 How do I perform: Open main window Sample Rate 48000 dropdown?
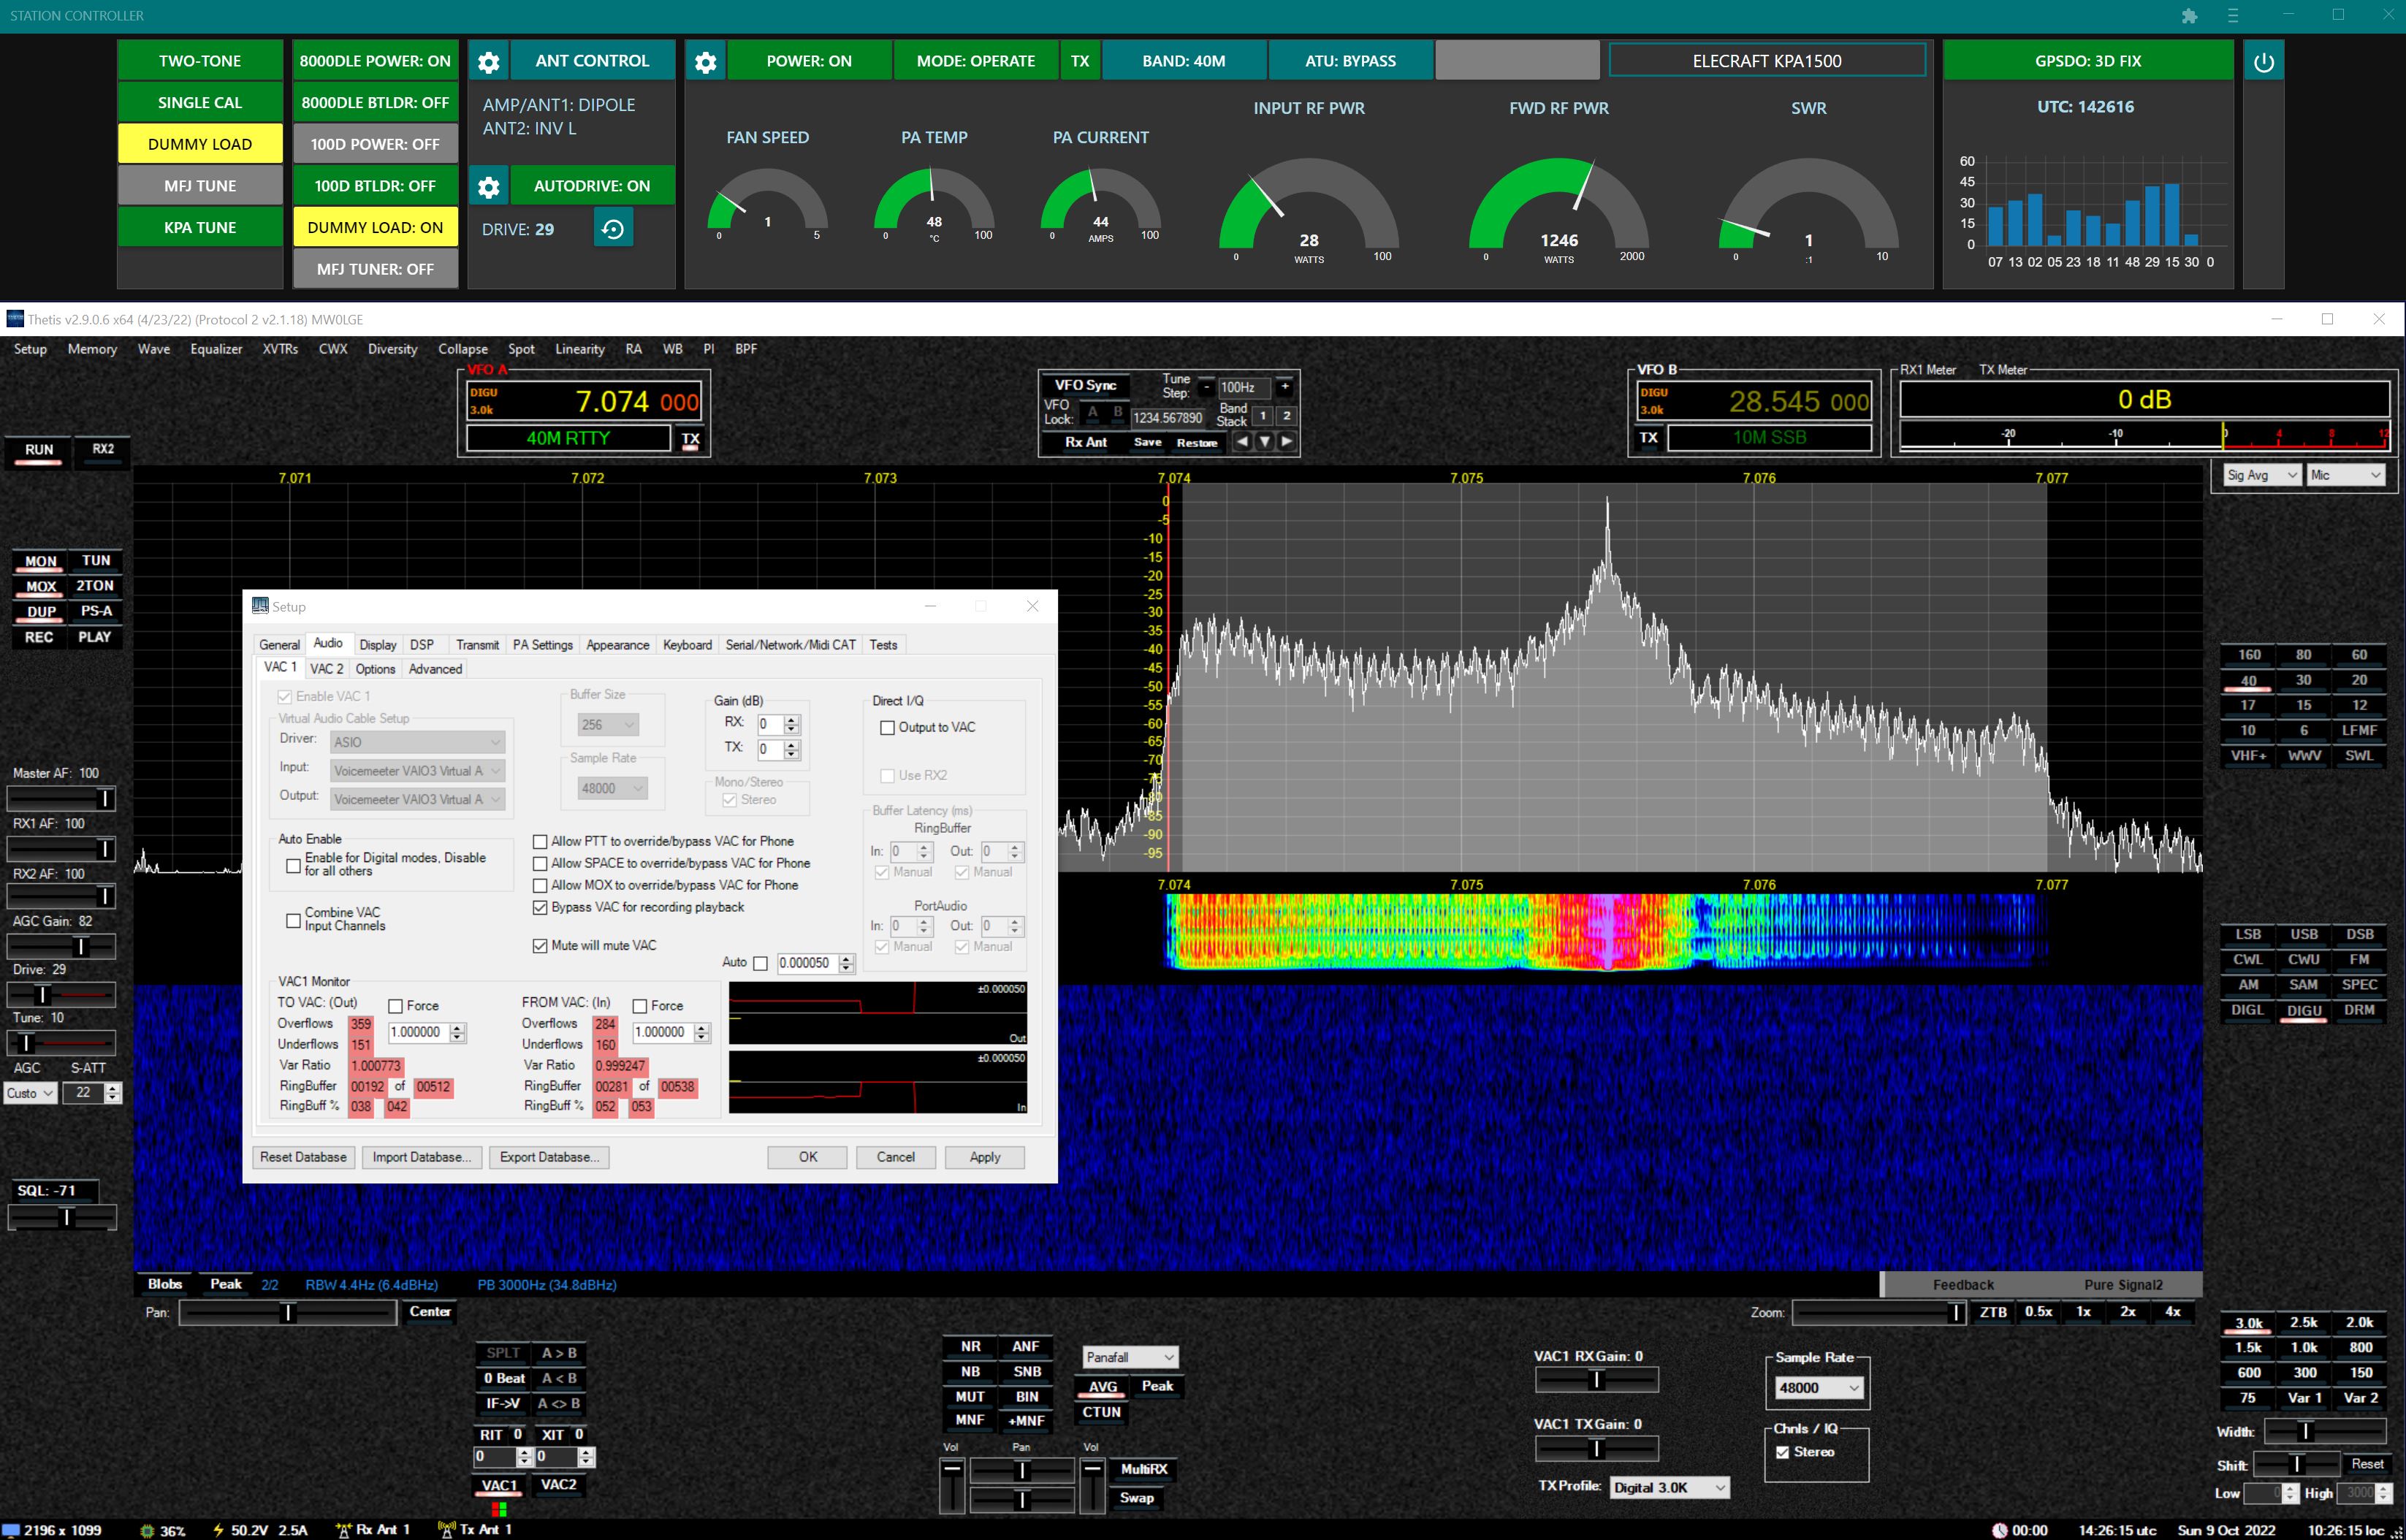[1819, 1388]
